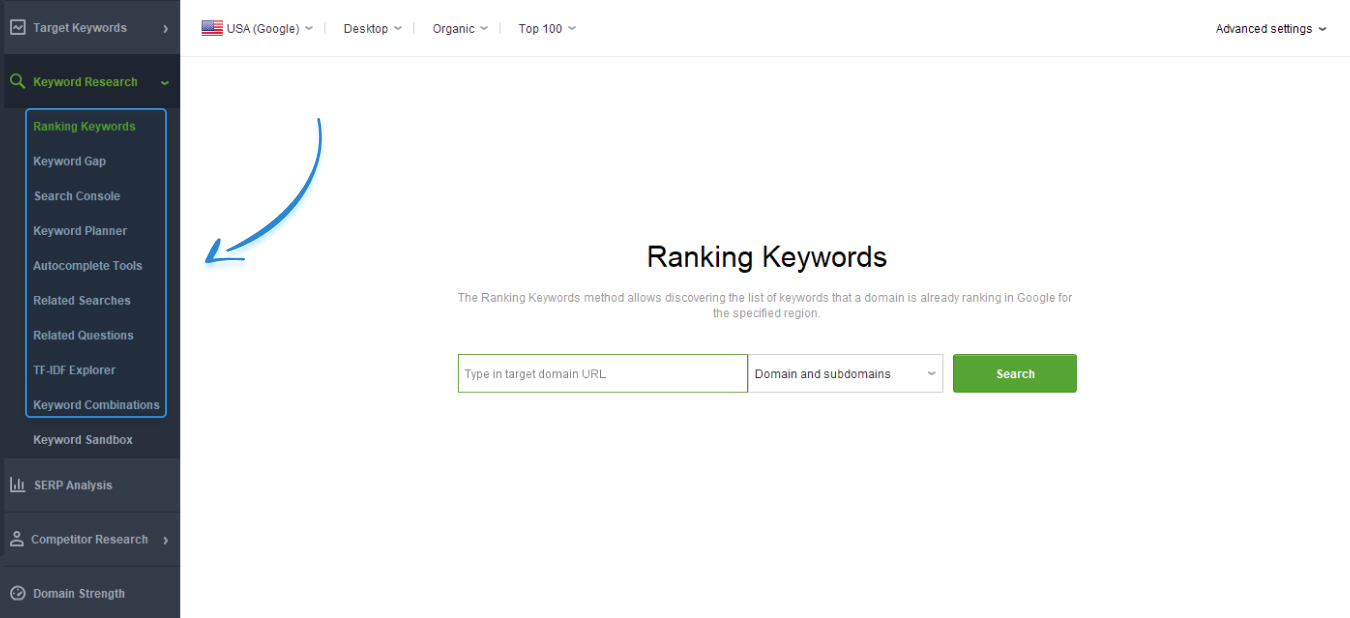Click the Competitor Research person icon
The width and height of the screenshot is (1350, 618).
pyautogui.click(x=17, y=539)
